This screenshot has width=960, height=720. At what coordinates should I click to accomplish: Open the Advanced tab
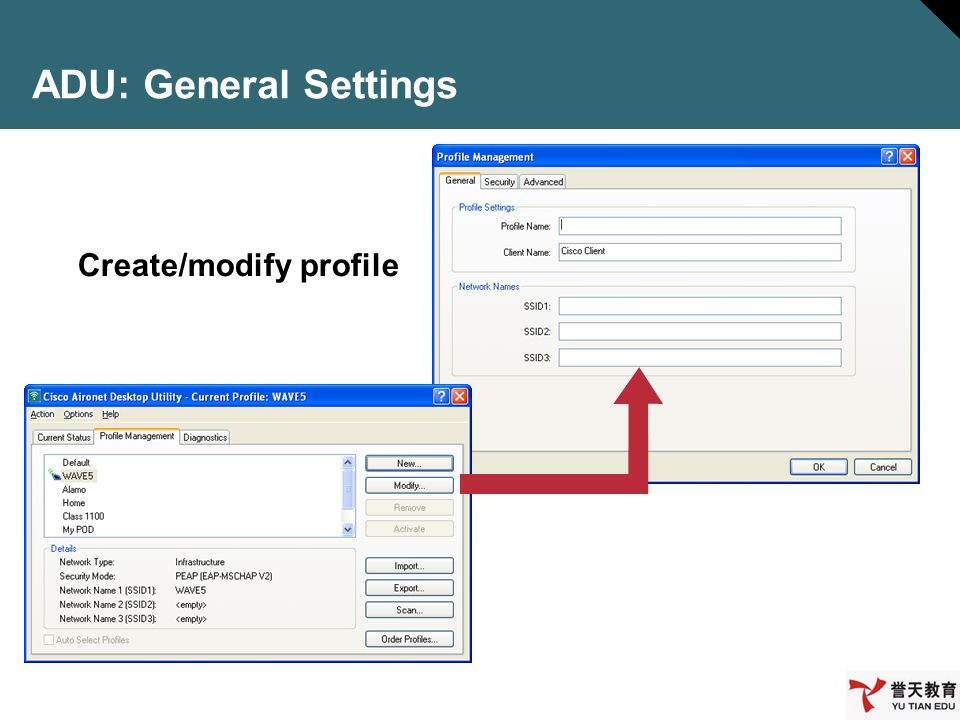pos(543,182)
